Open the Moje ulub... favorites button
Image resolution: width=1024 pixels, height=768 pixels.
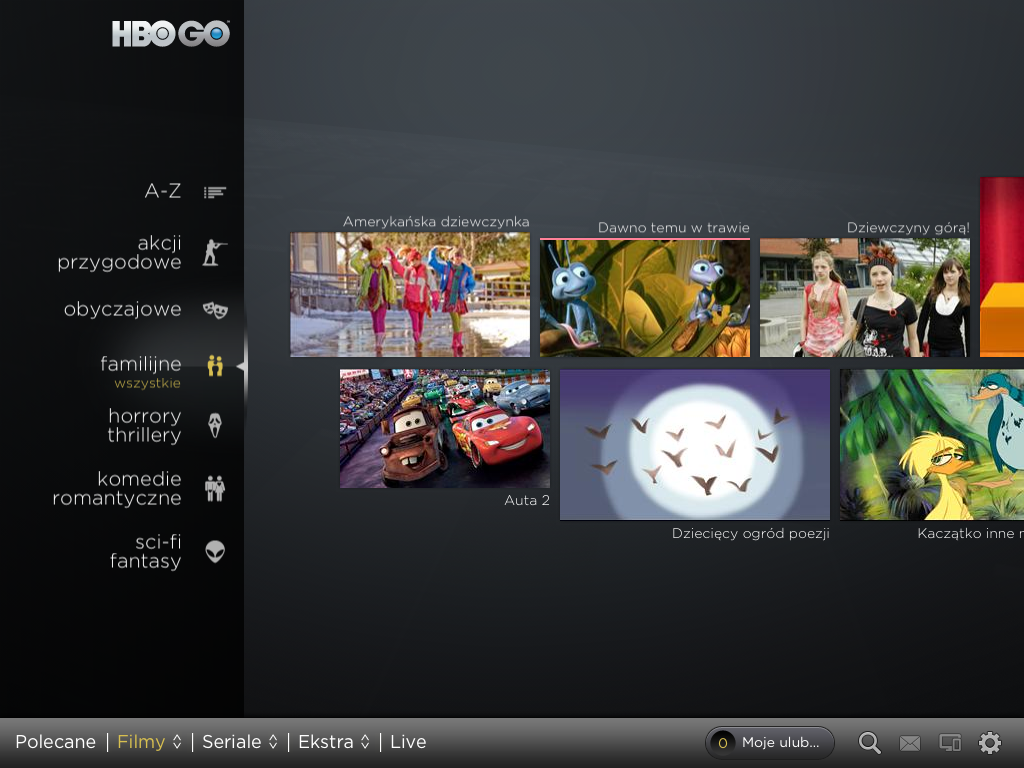tap(770, 743)
